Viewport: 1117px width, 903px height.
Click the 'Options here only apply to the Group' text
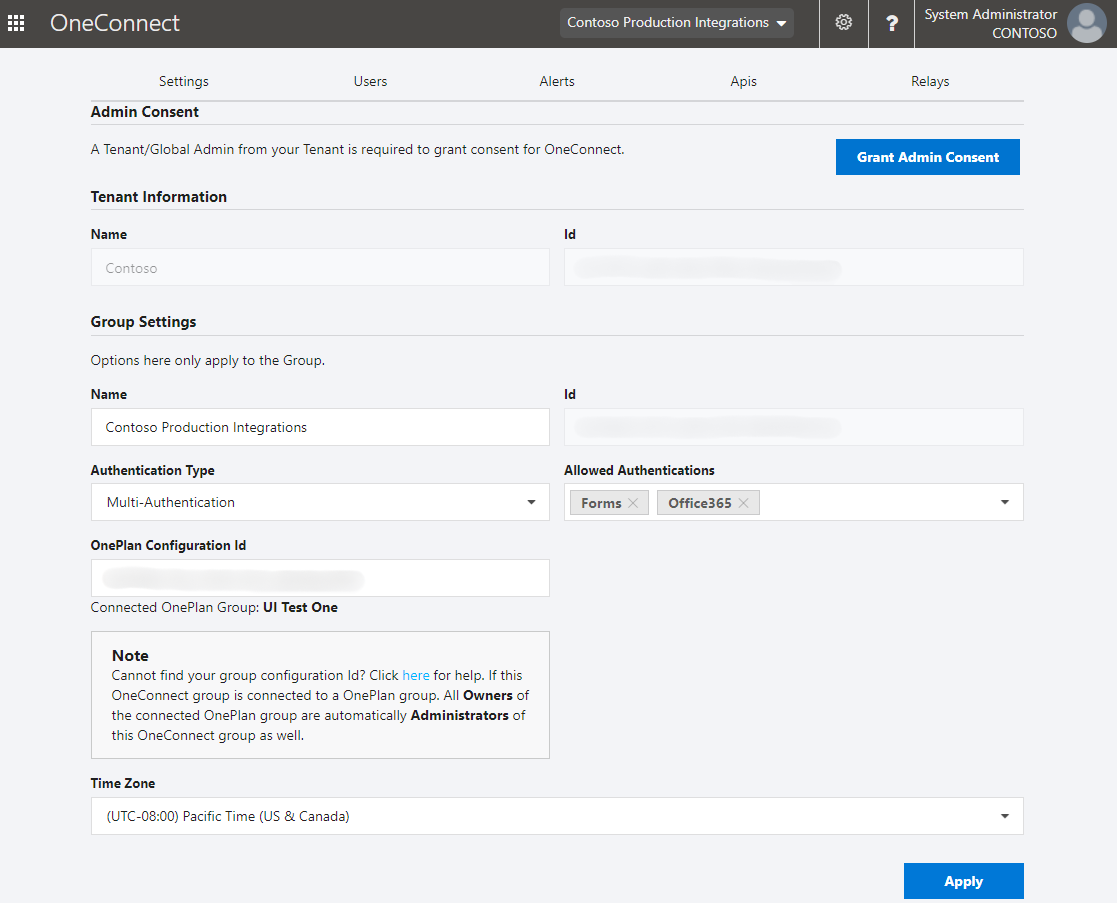tap(207, 360)
